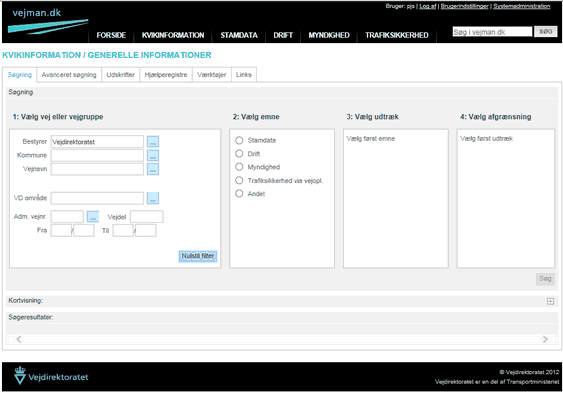Click the Vejdel input field

(x=146, y=217)
